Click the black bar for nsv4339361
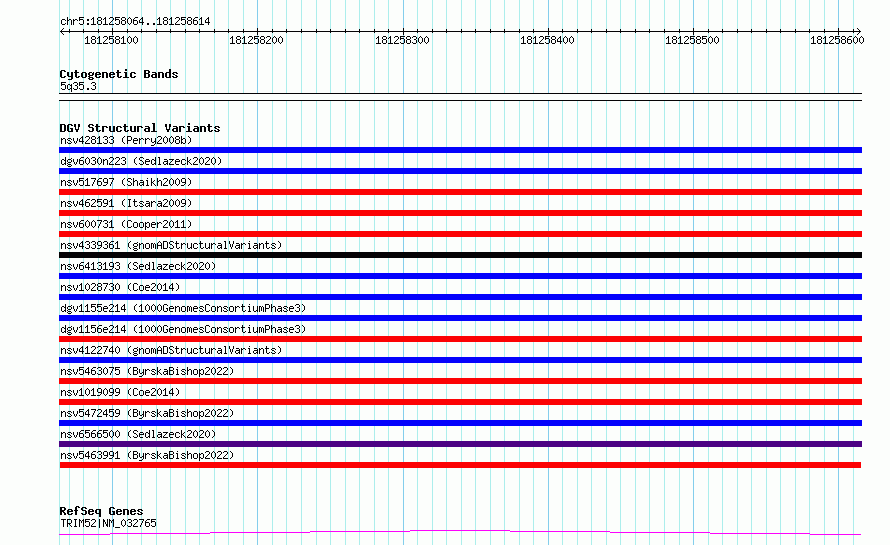This screenshot has width=890, height=545. coord(460,255)
